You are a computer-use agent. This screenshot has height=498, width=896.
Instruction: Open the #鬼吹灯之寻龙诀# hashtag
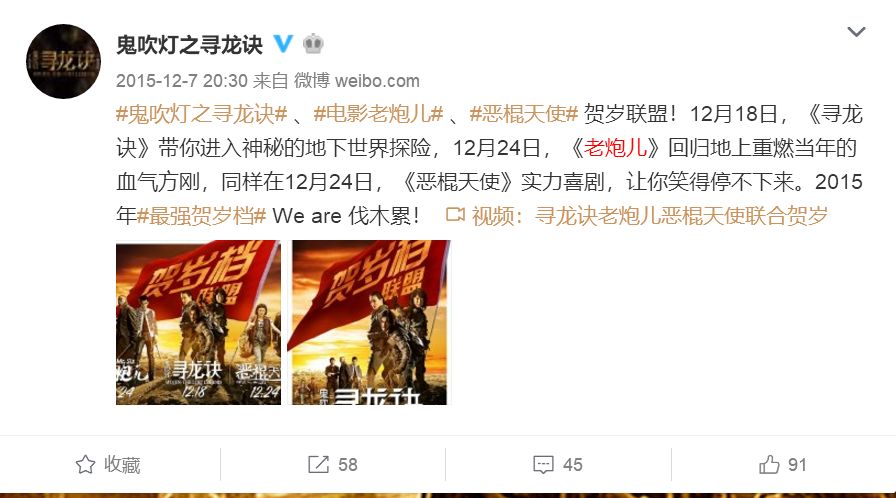pyautogui.click(x=201, y=114)
